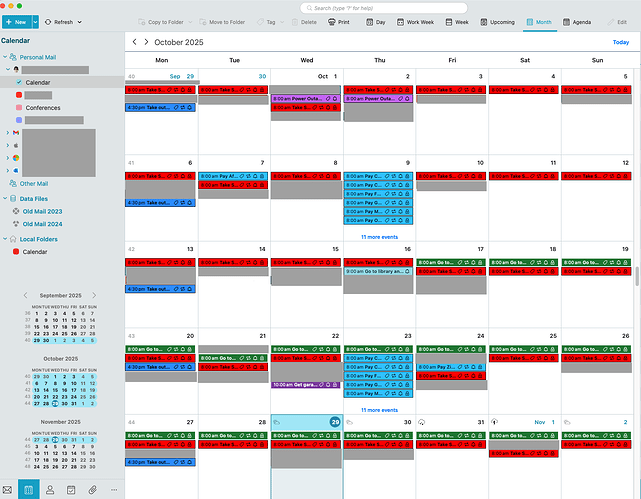Open the New button dropdown arrow
The height and width of the screenshot is (499, 641).
(36, 21)
